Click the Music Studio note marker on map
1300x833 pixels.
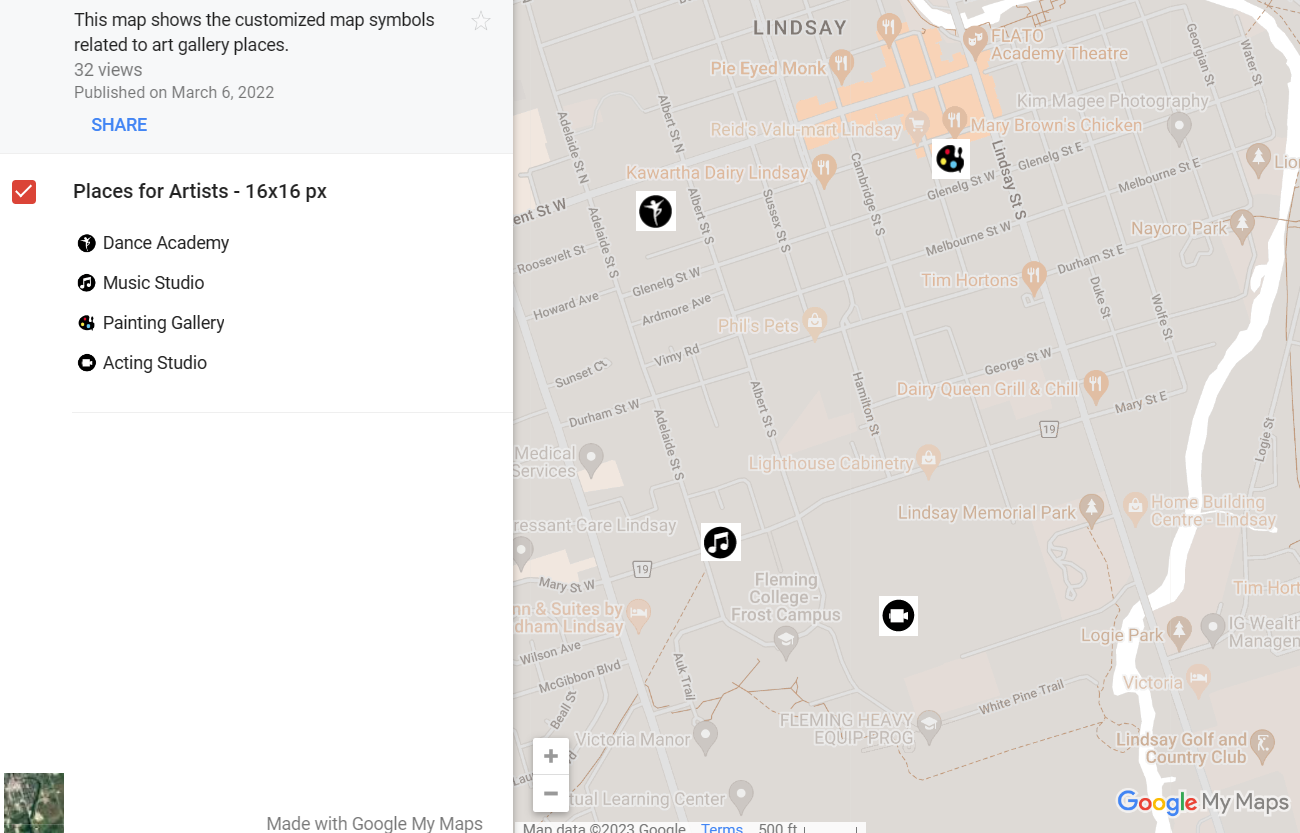coord(720,542)
